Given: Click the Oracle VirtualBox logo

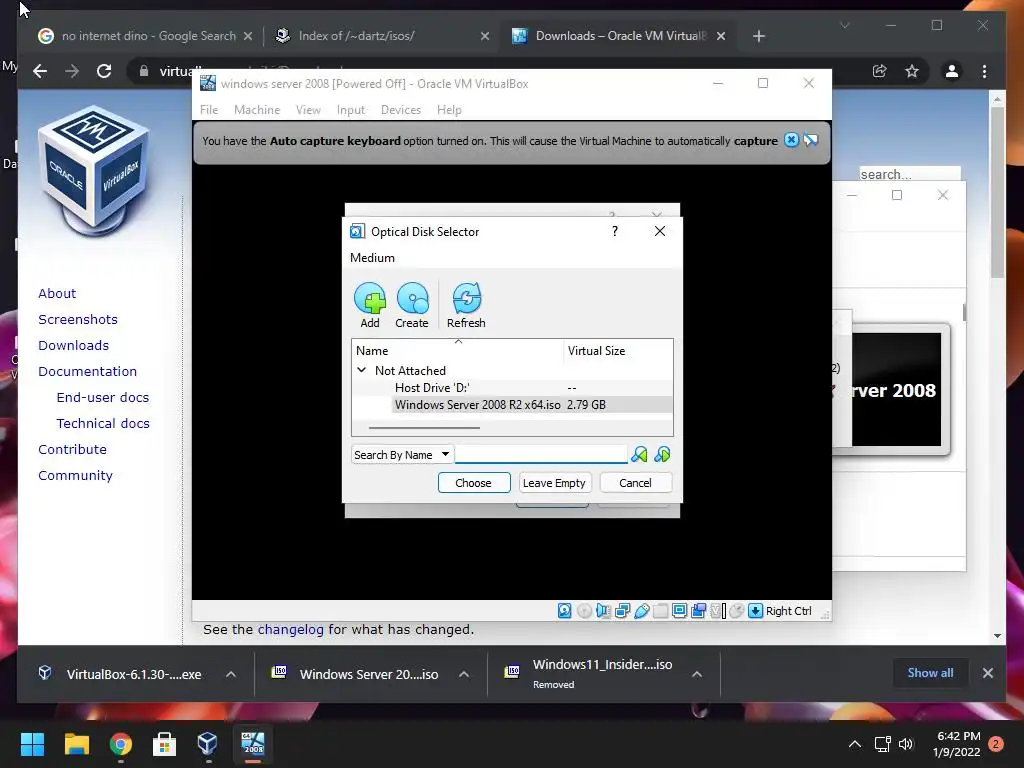Looking at the screenshot, I should coord(95,172).
